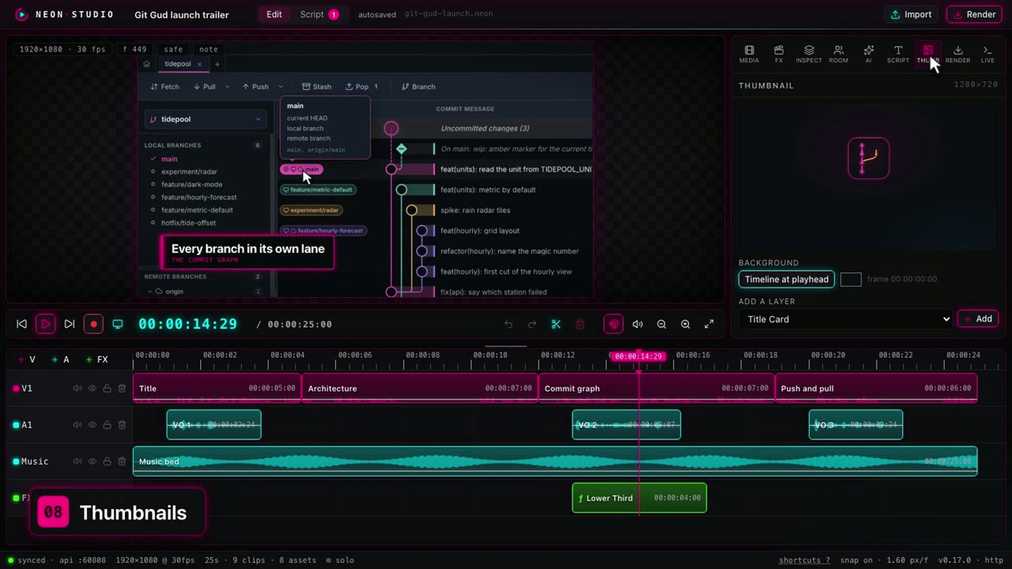Viewport: 1012px width, 569px height.
Task: Add an audio track with + A
Action: (61, 359)
